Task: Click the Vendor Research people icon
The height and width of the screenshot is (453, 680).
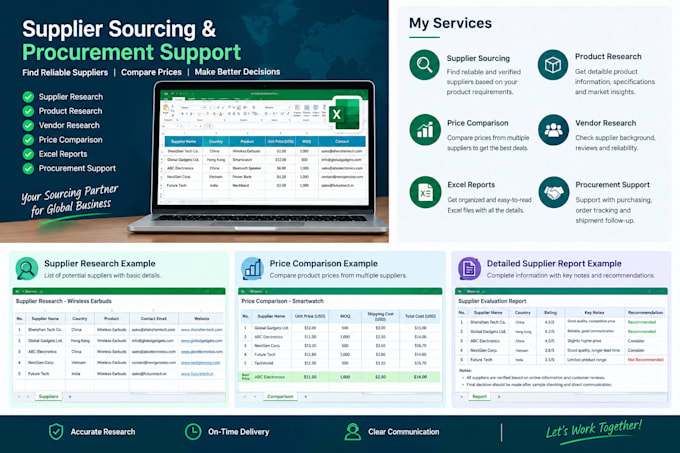Action: click(x=553, y=129)
